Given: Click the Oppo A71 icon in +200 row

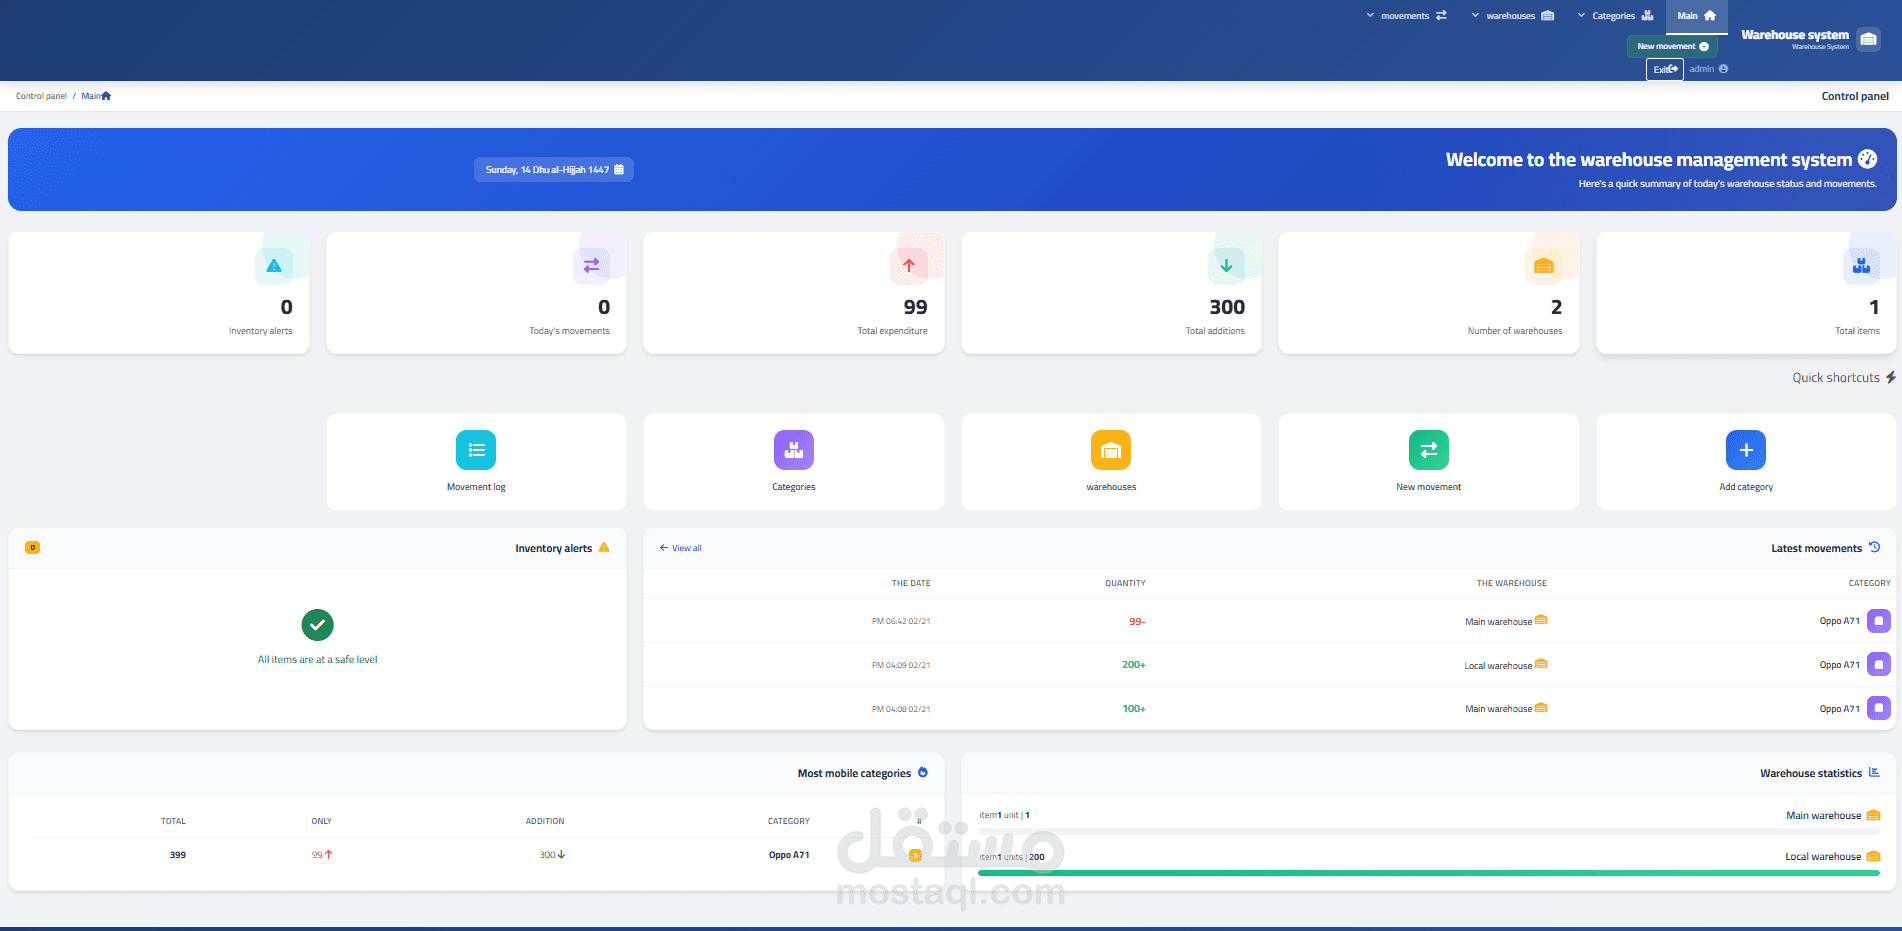Looking at the screenshot, I should point(1879,665).
